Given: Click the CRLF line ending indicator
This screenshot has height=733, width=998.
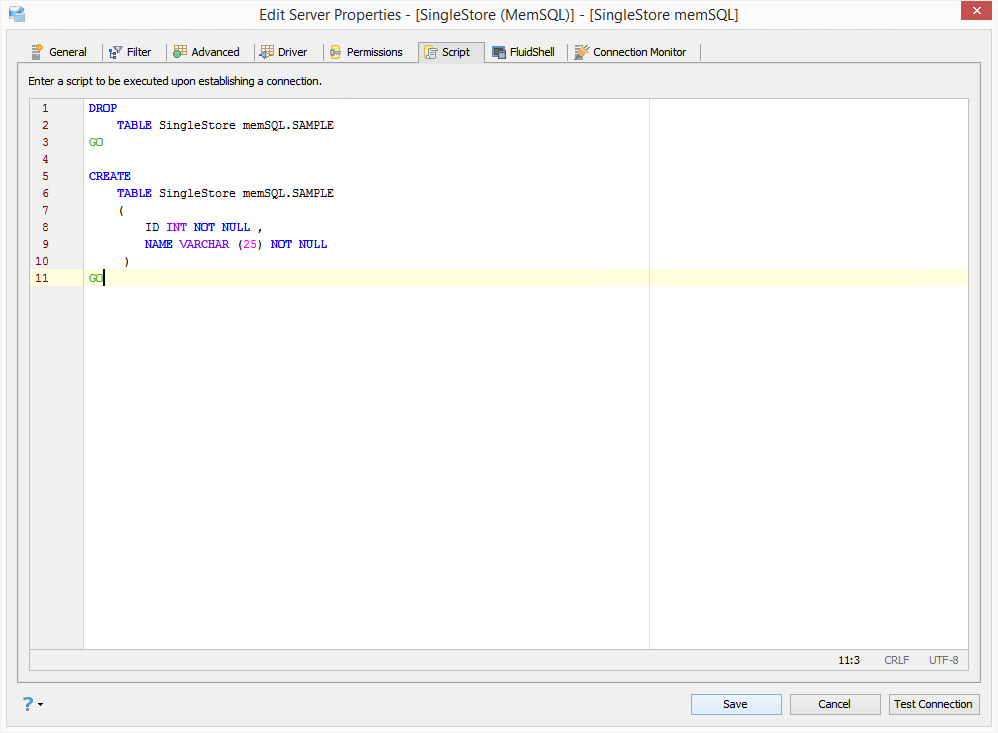Looking at the screenshot, I should (x=897, y=660).
